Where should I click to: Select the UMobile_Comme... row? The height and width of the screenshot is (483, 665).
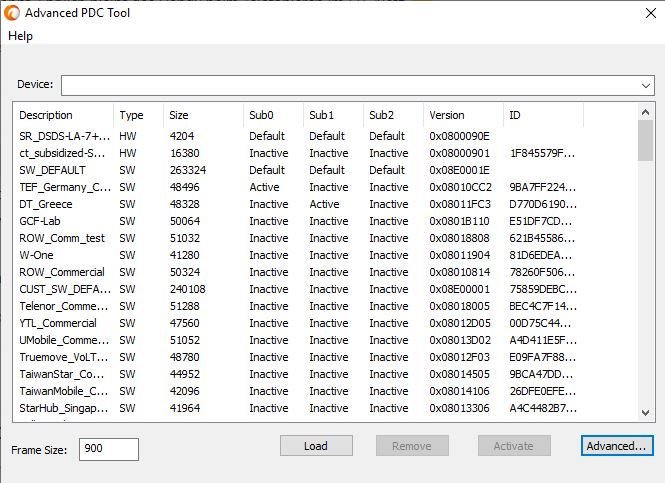pos(297,340)
